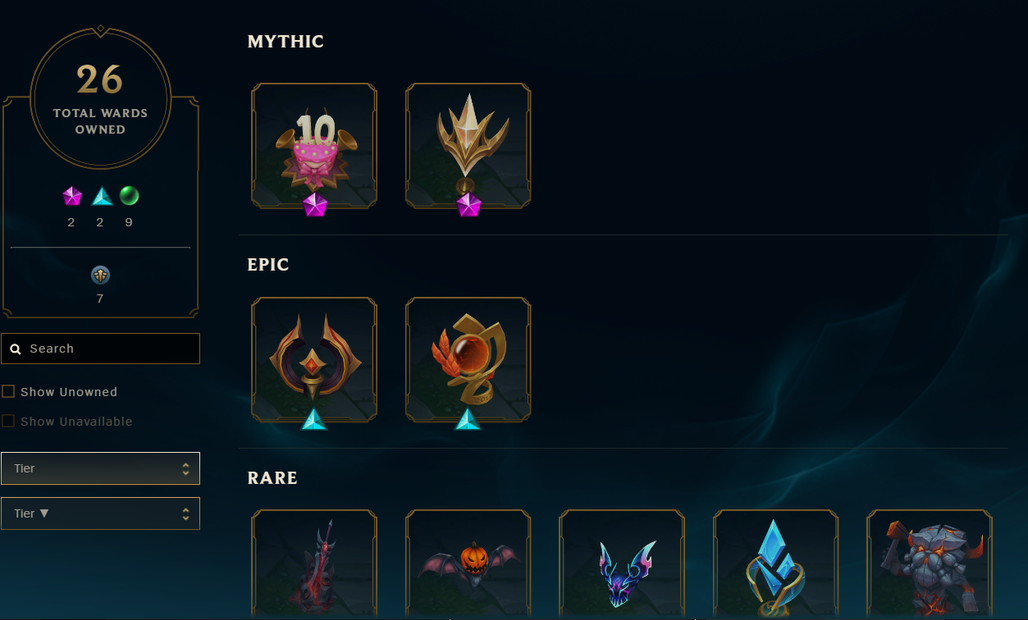
Task: Select the 10th anniversary cake ward
Action: pos(314,145)
